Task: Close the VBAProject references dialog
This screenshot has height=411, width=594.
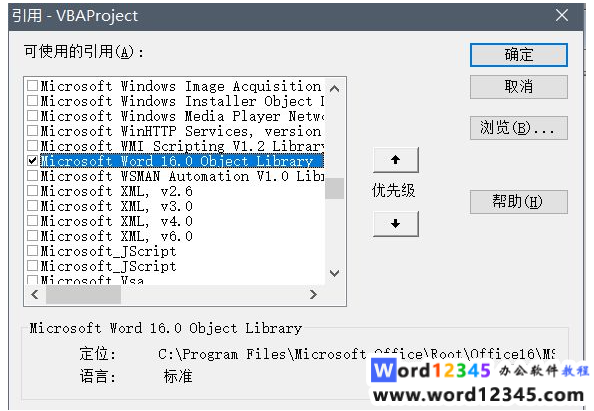Action: click(561, 16)
